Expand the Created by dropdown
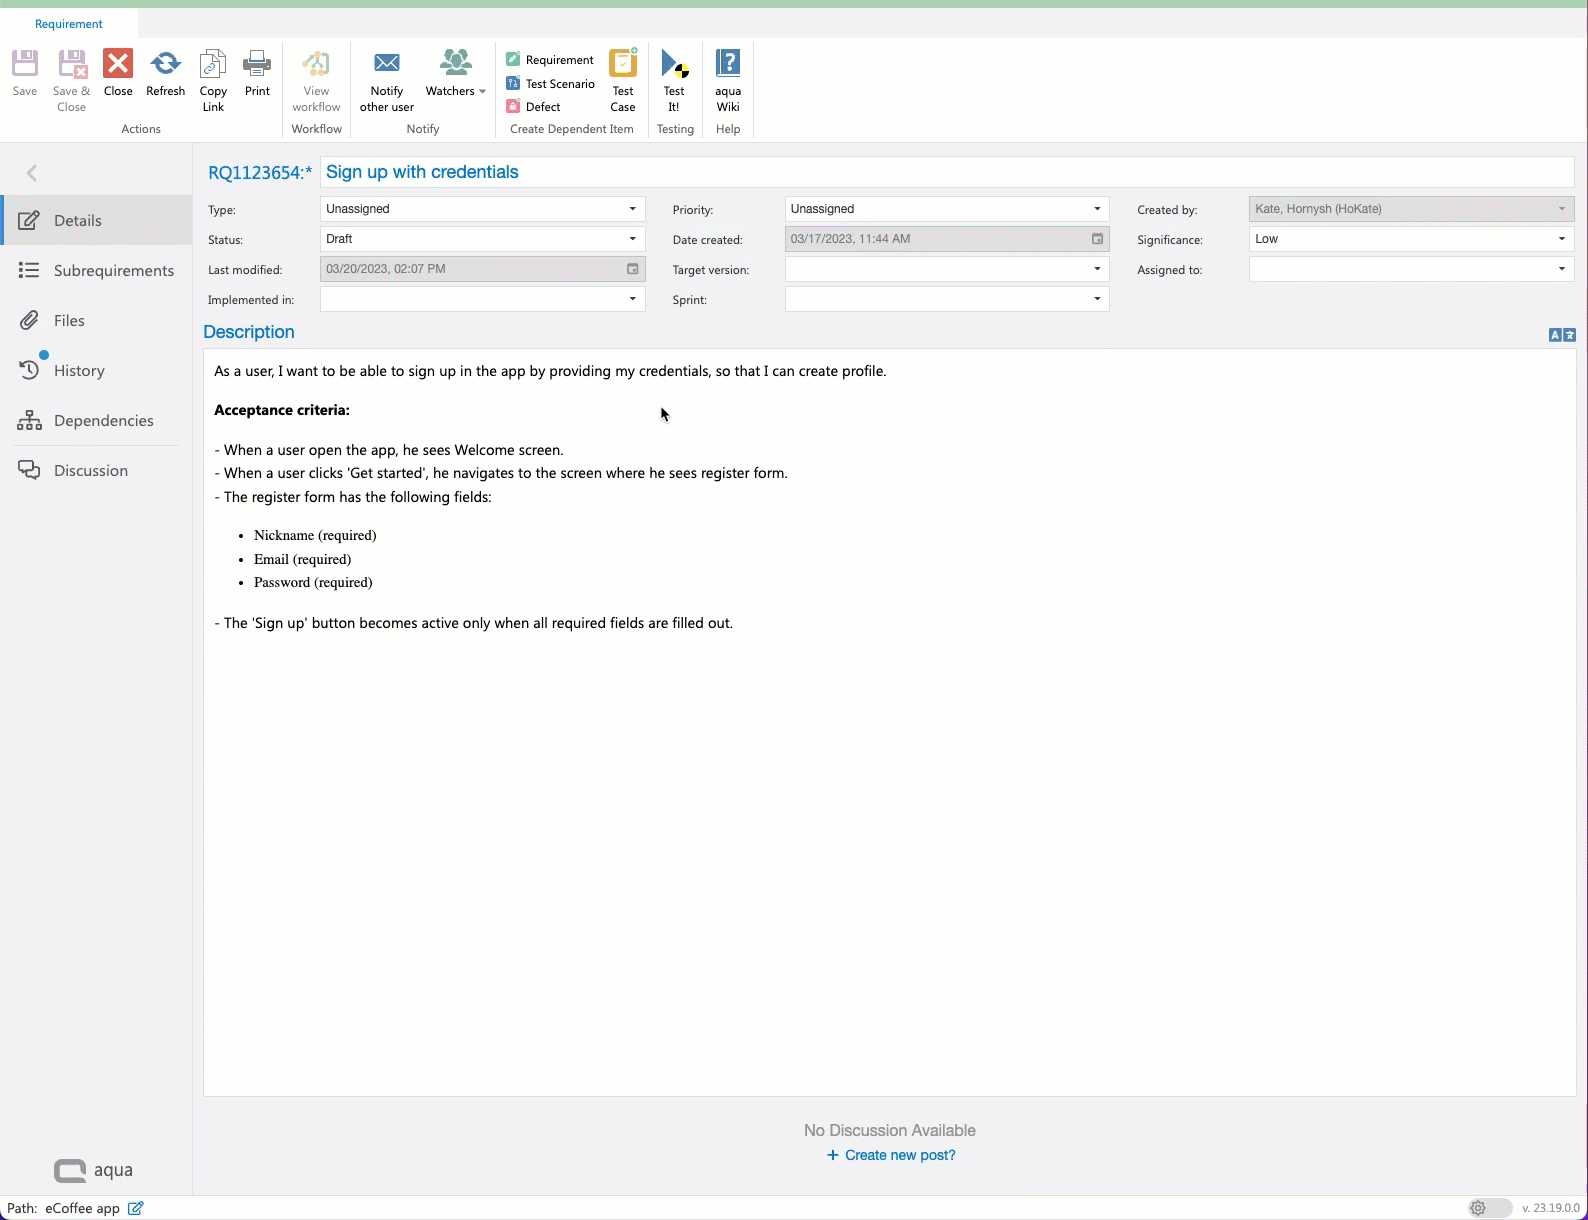The height and width of the screenshot is (1220, 1588). point(1561,209)
